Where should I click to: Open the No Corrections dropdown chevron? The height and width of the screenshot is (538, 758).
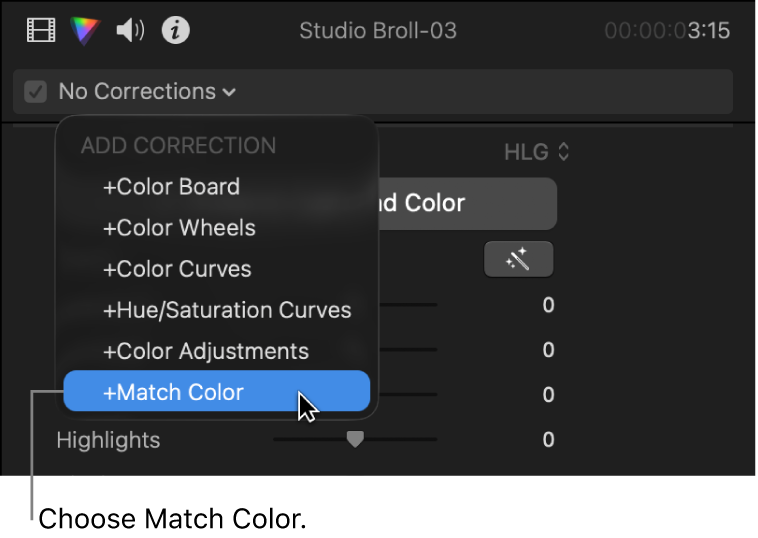tap(229, 92)
